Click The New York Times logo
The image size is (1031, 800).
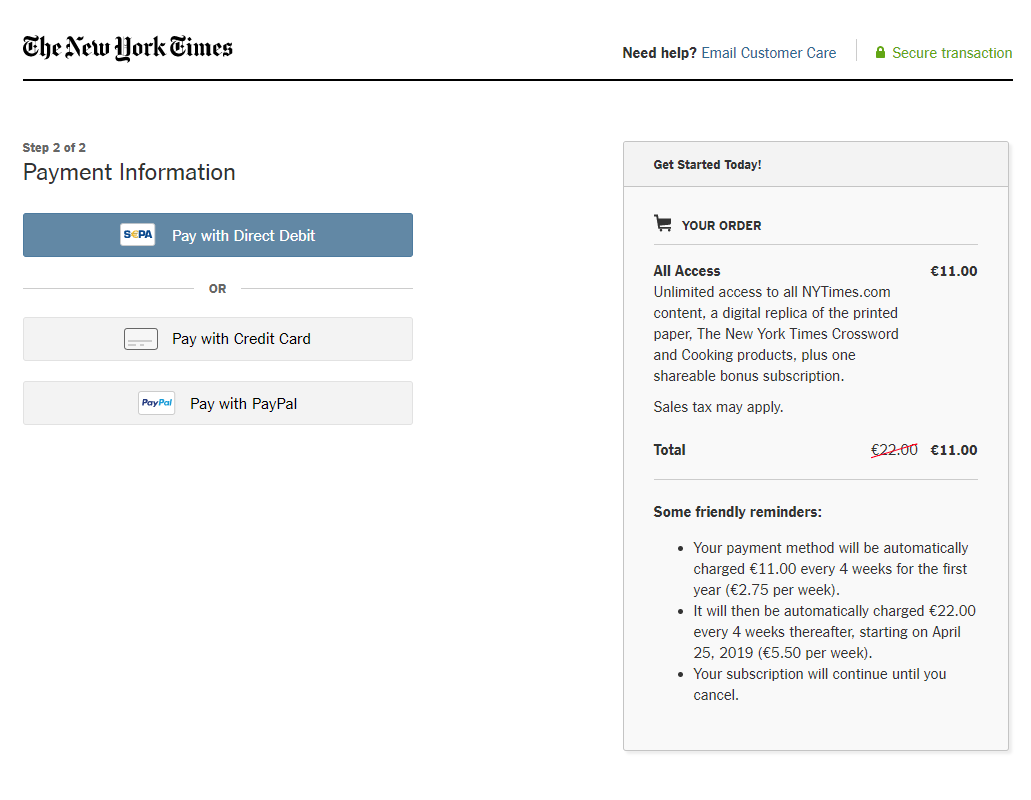[x=128, y=48]
